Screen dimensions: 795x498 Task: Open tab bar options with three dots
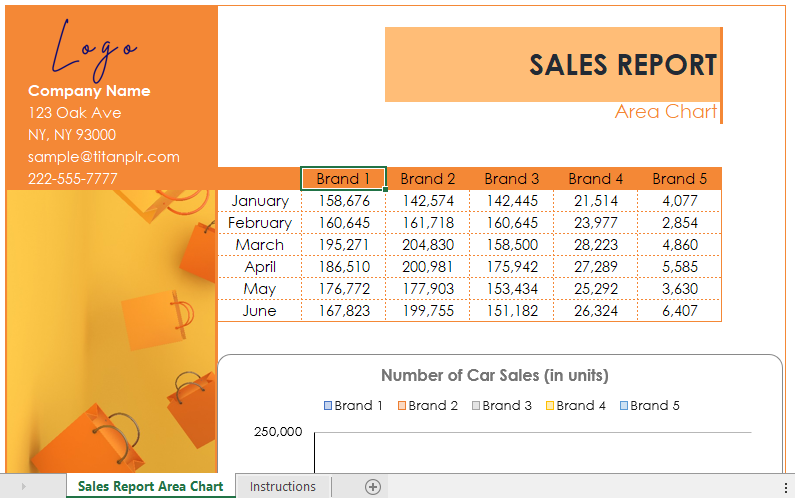pos(785,487)
